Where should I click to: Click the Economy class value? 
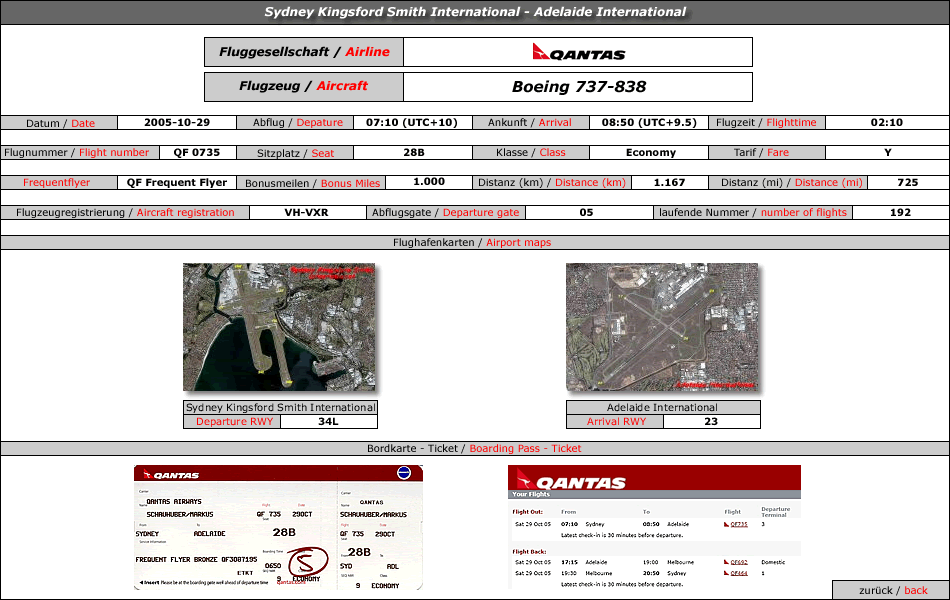point(650,153)
